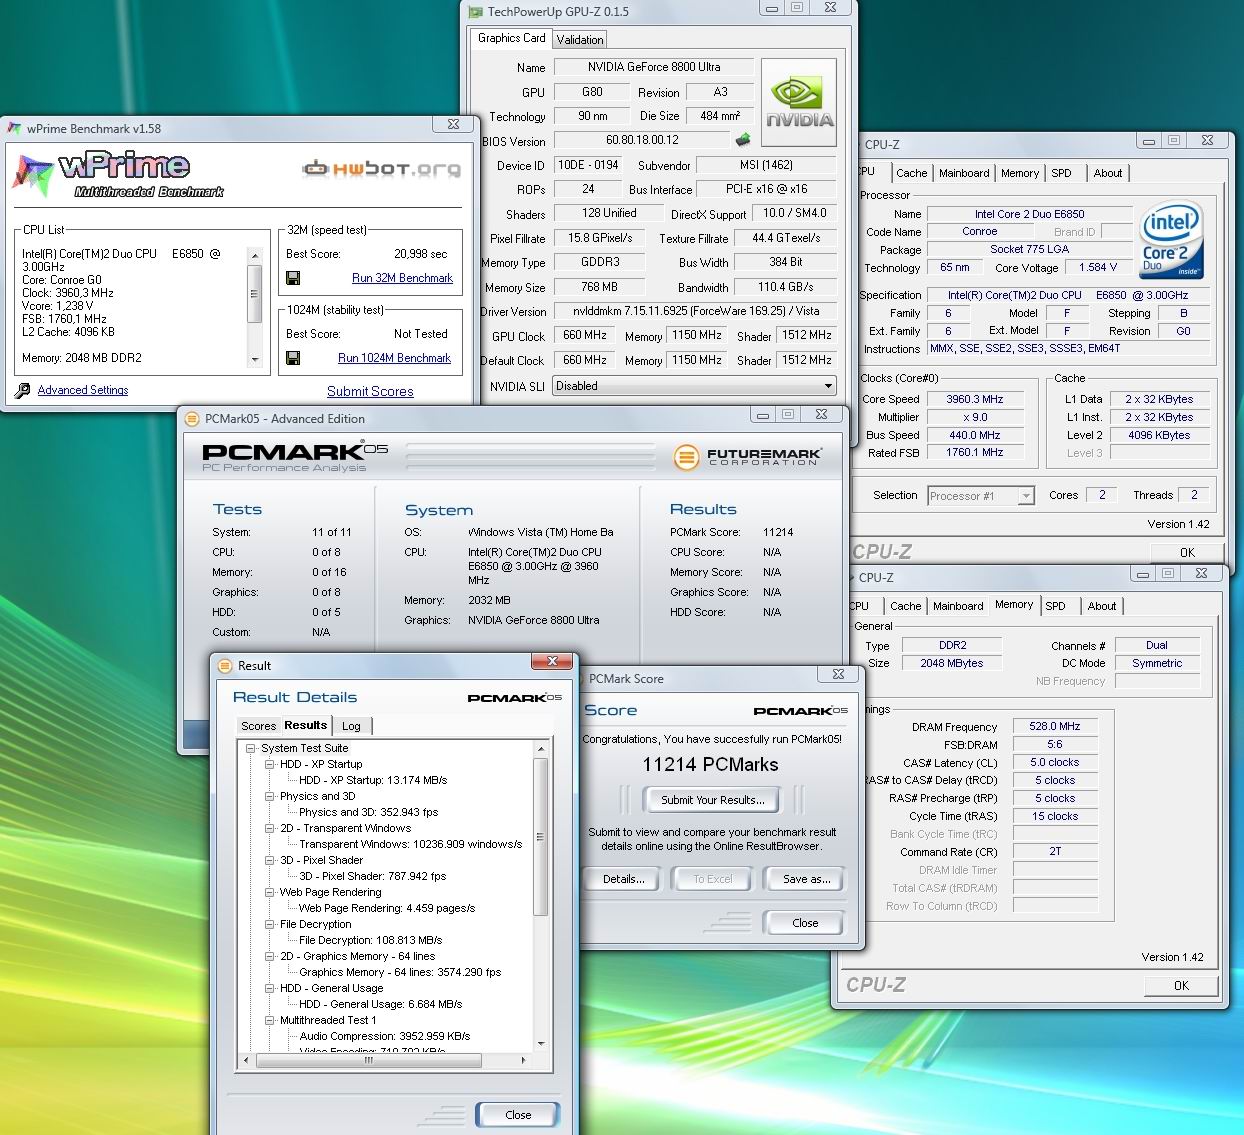The width and height of the screenshot is (1244, 1135).
Task: Open the Processor #1 selection dropdown in CPU-Z
Action: coord(1025,496)
